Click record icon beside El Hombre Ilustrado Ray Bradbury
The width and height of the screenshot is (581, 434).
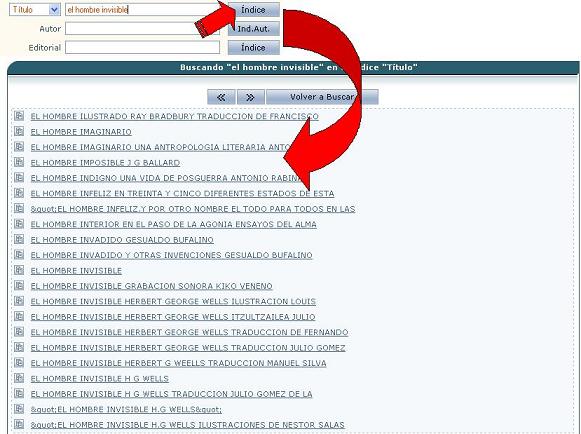(19, 116)
